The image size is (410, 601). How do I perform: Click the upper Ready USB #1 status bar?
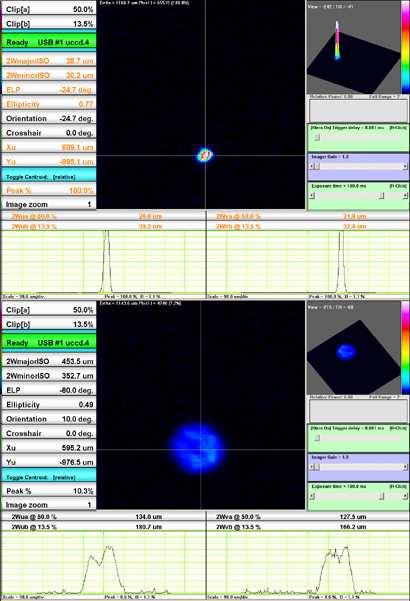pyautogui.click(x=49, y=42)
